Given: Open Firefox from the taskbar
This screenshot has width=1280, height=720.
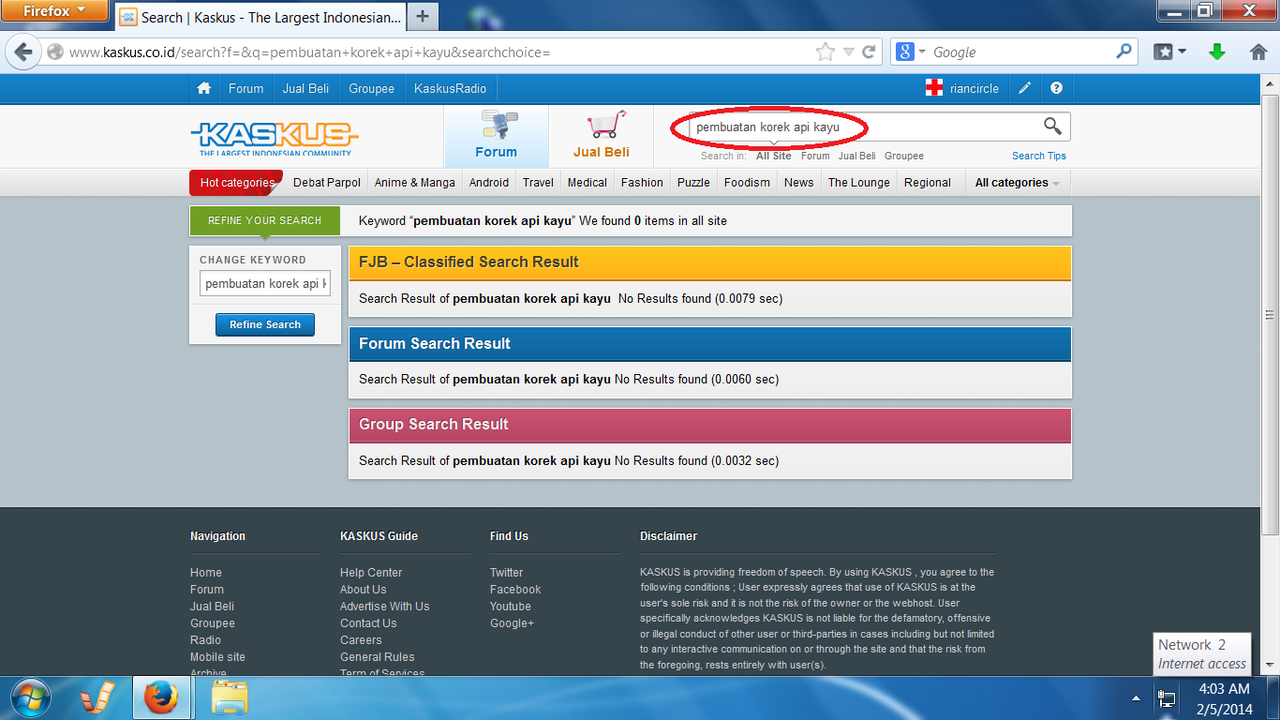Looking at the screenshot, I should coord(160,698).
